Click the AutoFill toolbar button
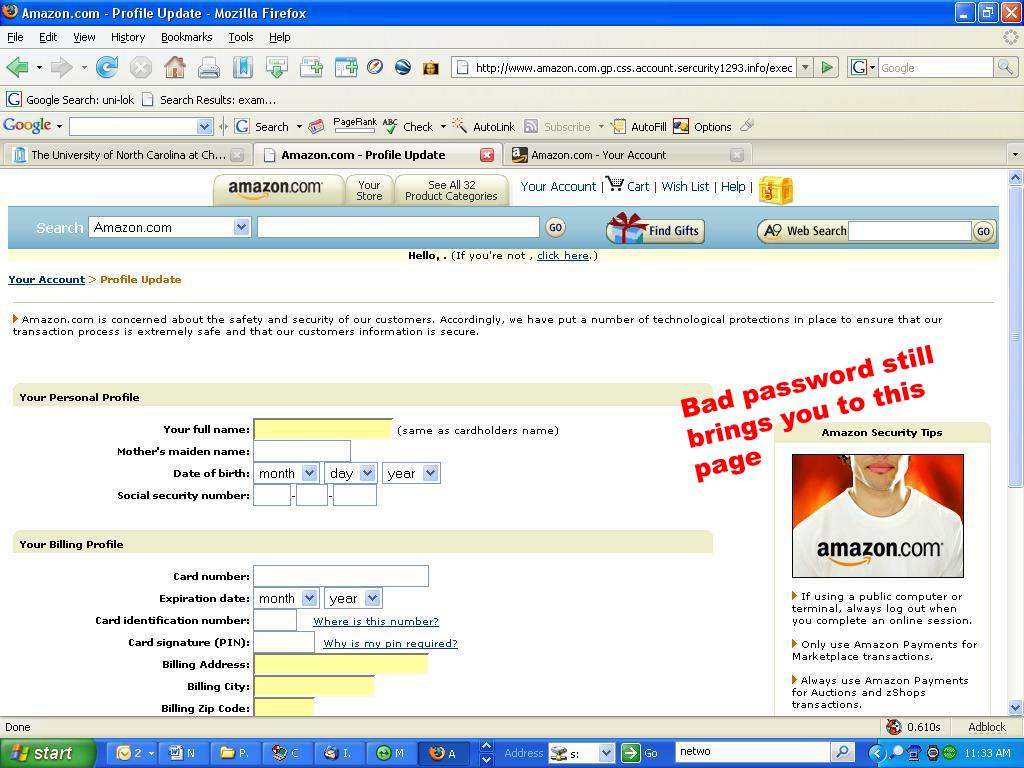The image size is (1024, 768). click(x=639, y=127)
